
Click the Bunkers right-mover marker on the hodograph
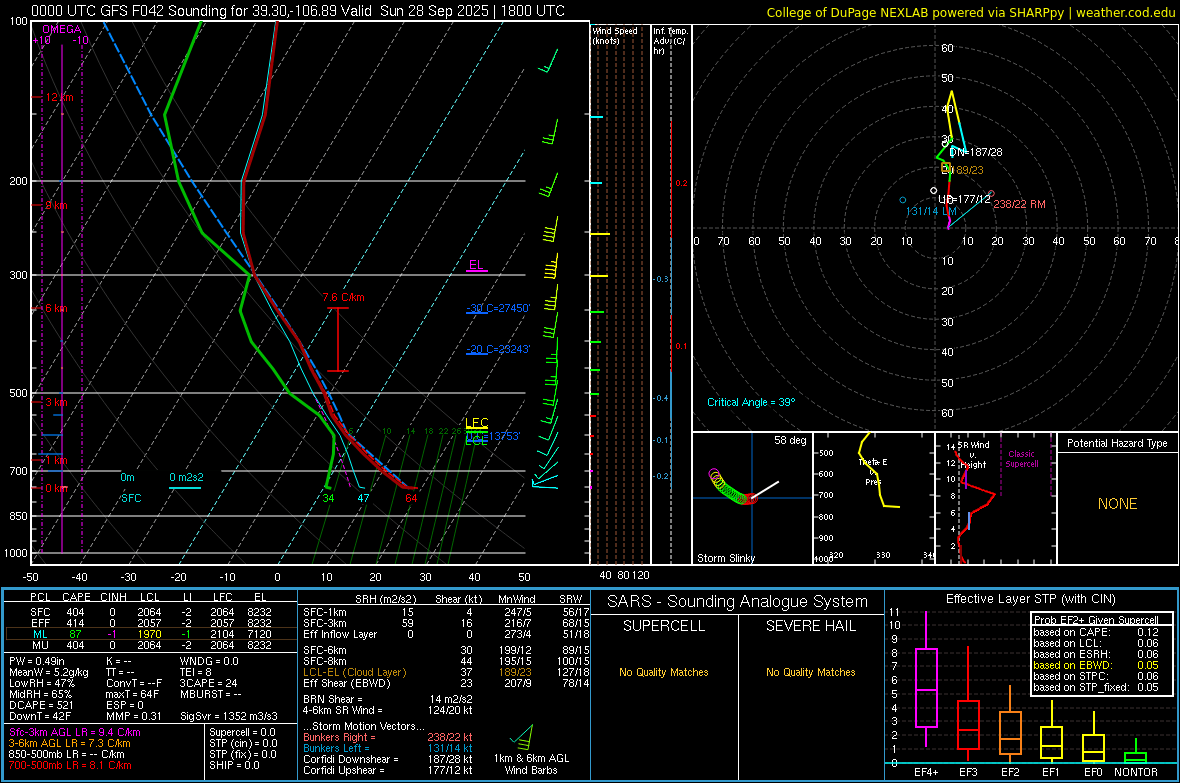pyautogui.click(x=991, y=194)
